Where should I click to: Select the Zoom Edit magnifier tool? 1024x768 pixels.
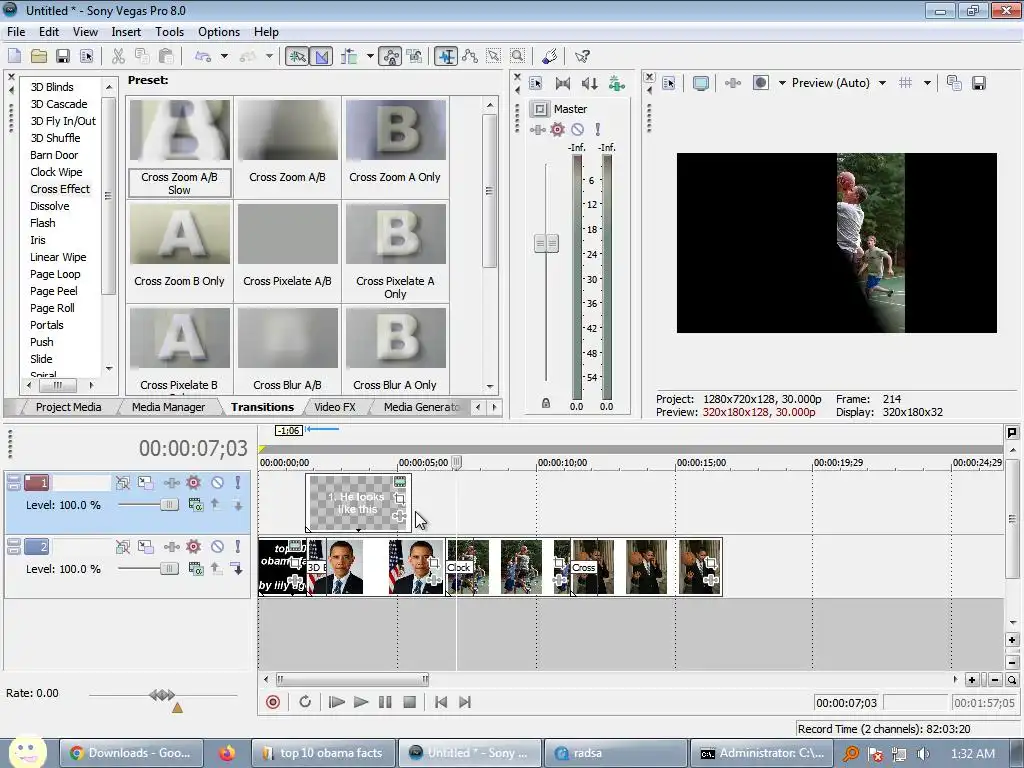coord(518,56)
